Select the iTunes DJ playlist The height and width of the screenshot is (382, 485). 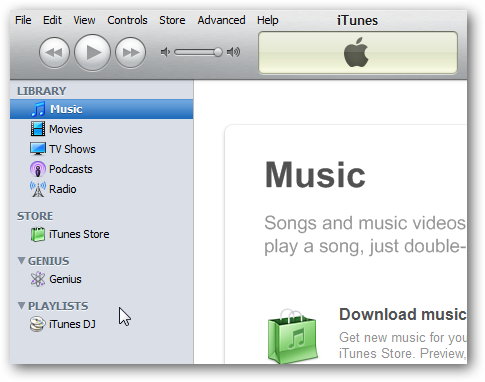tap(101, 324)
